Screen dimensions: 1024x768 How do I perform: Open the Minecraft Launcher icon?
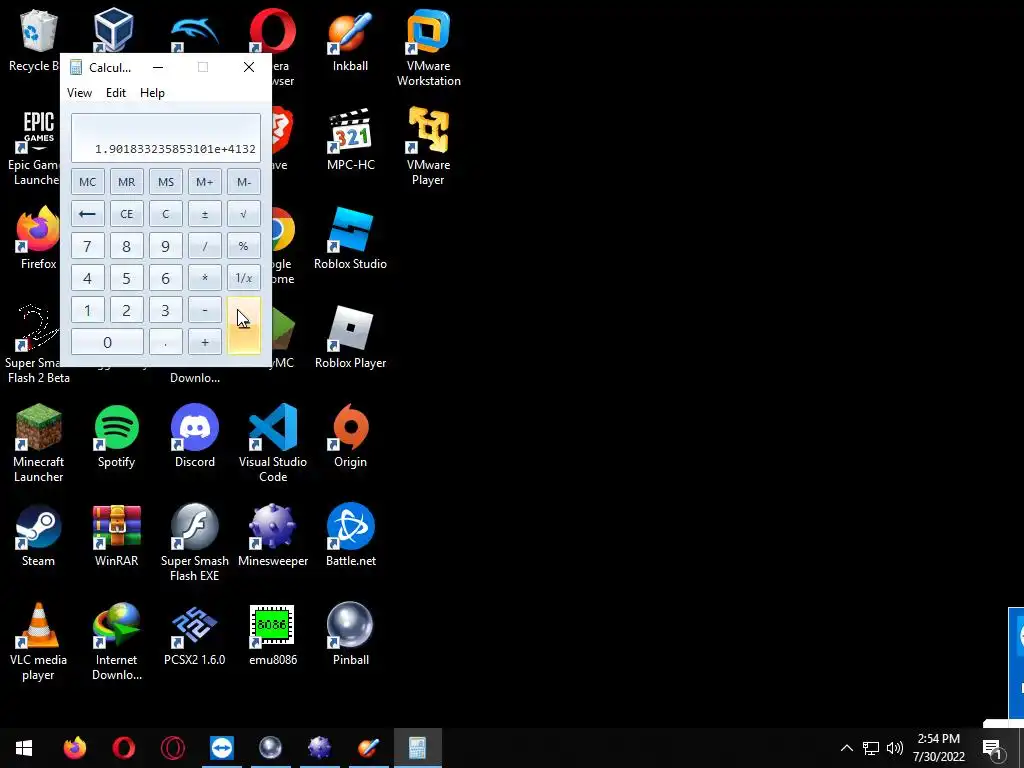(39, 443)
